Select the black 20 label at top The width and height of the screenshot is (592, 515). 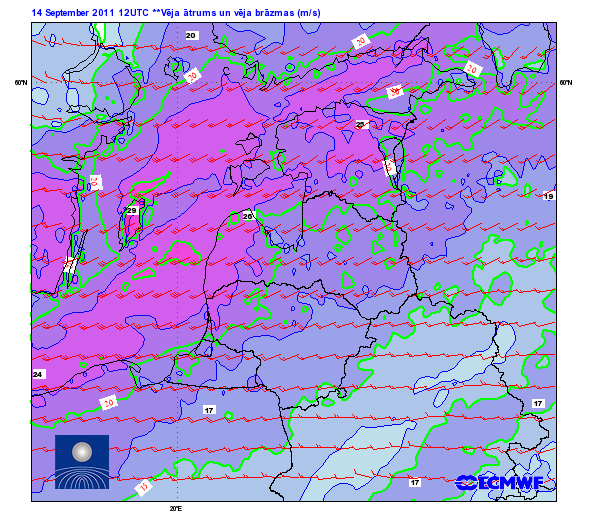[191, 35]
